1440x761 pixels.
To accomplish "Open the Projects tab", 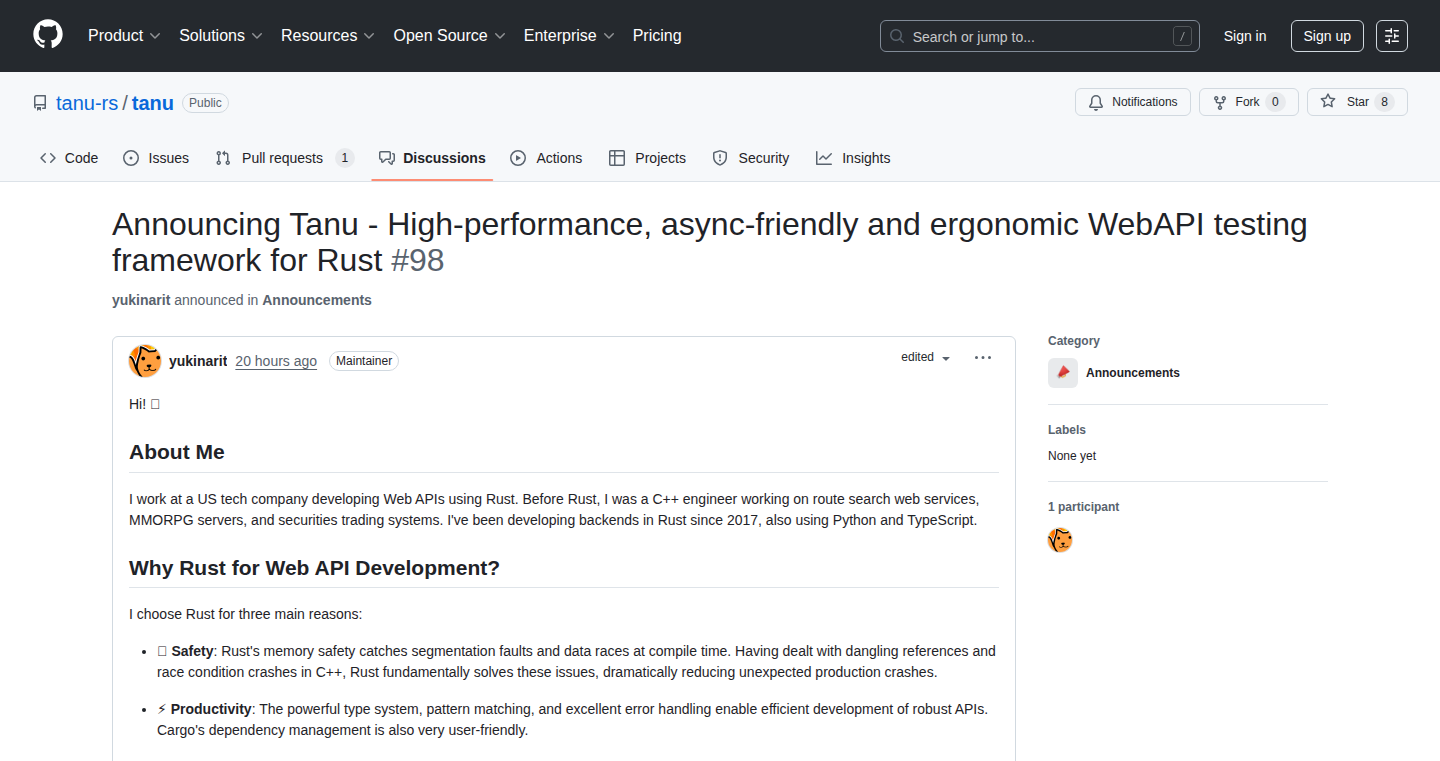I will click(x=647, y=158).
